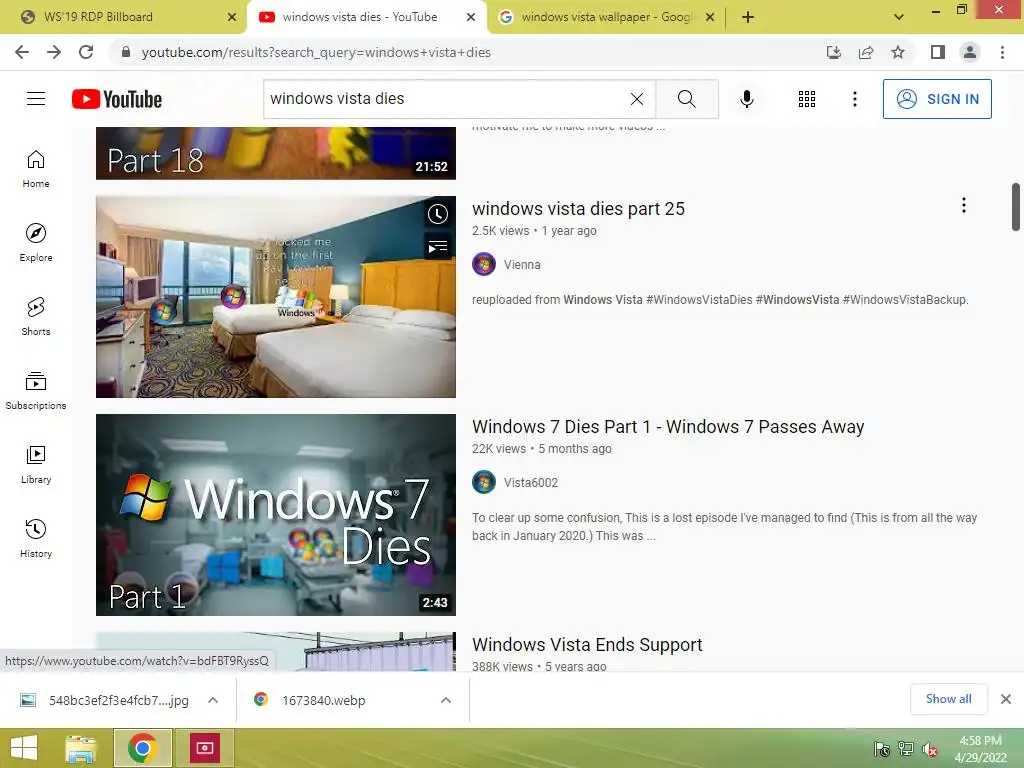Open History in the sidebar

36,538
